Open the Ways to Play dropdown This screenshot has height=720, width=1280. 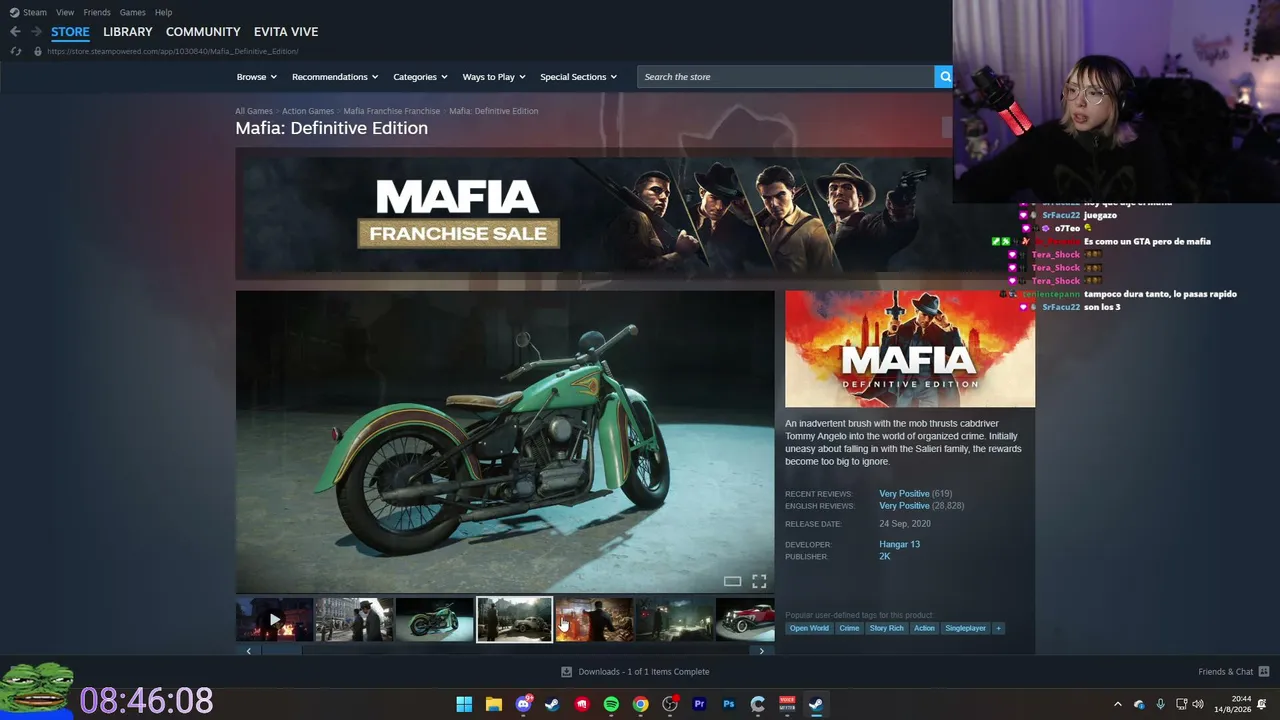point(494,77)
